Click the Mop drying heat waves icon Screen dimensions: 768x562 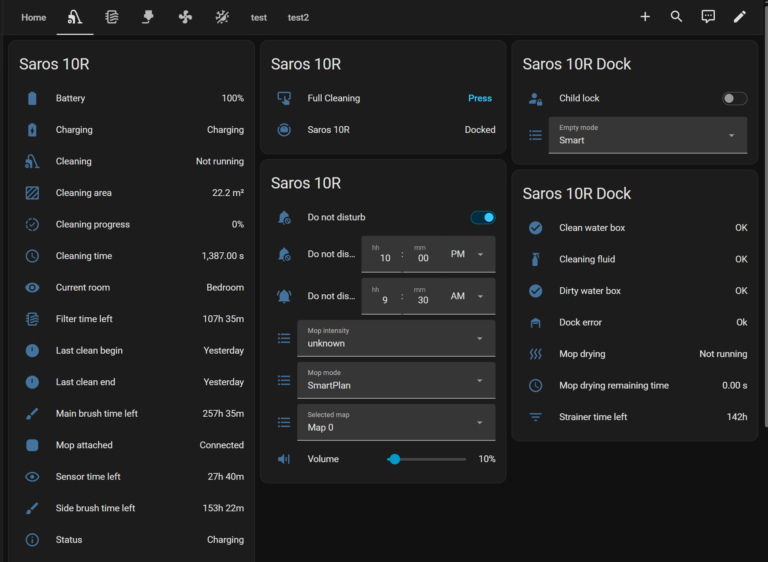click(x=535, y=354)
